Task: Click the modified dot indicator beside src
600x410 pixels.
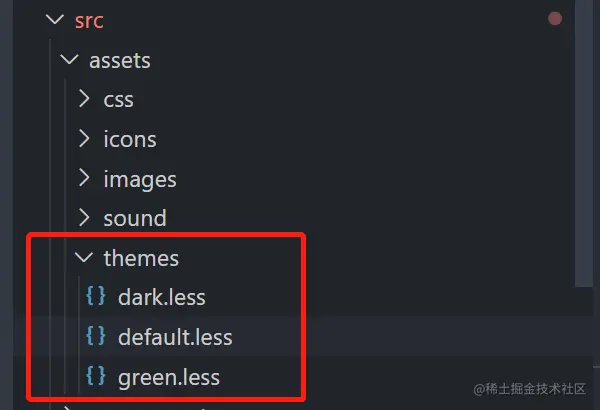Action: pyautogui.click(x=555, y=18)
